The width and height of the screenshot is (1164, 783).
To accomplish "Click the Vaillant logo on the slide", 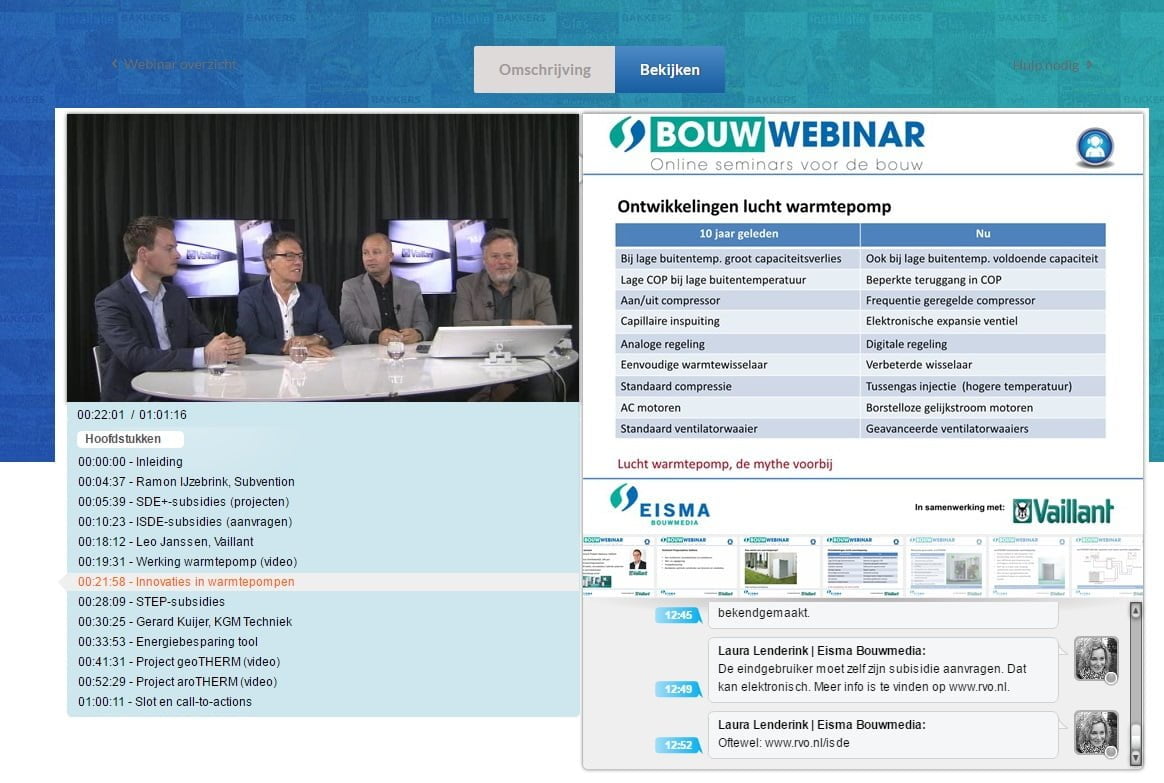I will tap(1063, 511).
